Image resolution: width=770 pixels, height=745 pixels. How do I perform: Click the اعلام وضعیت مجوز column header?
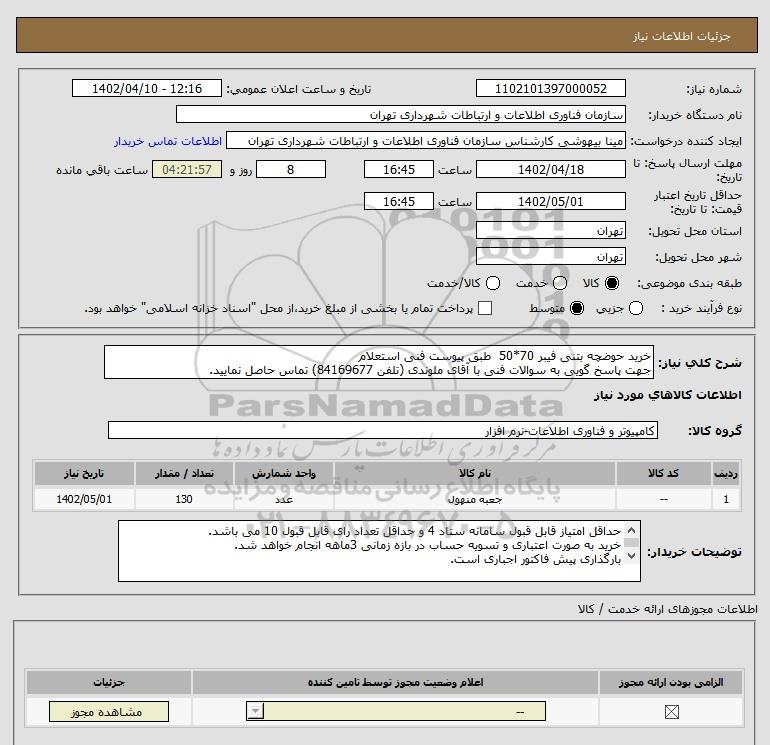pyautogui.click(x=395, y=683)
